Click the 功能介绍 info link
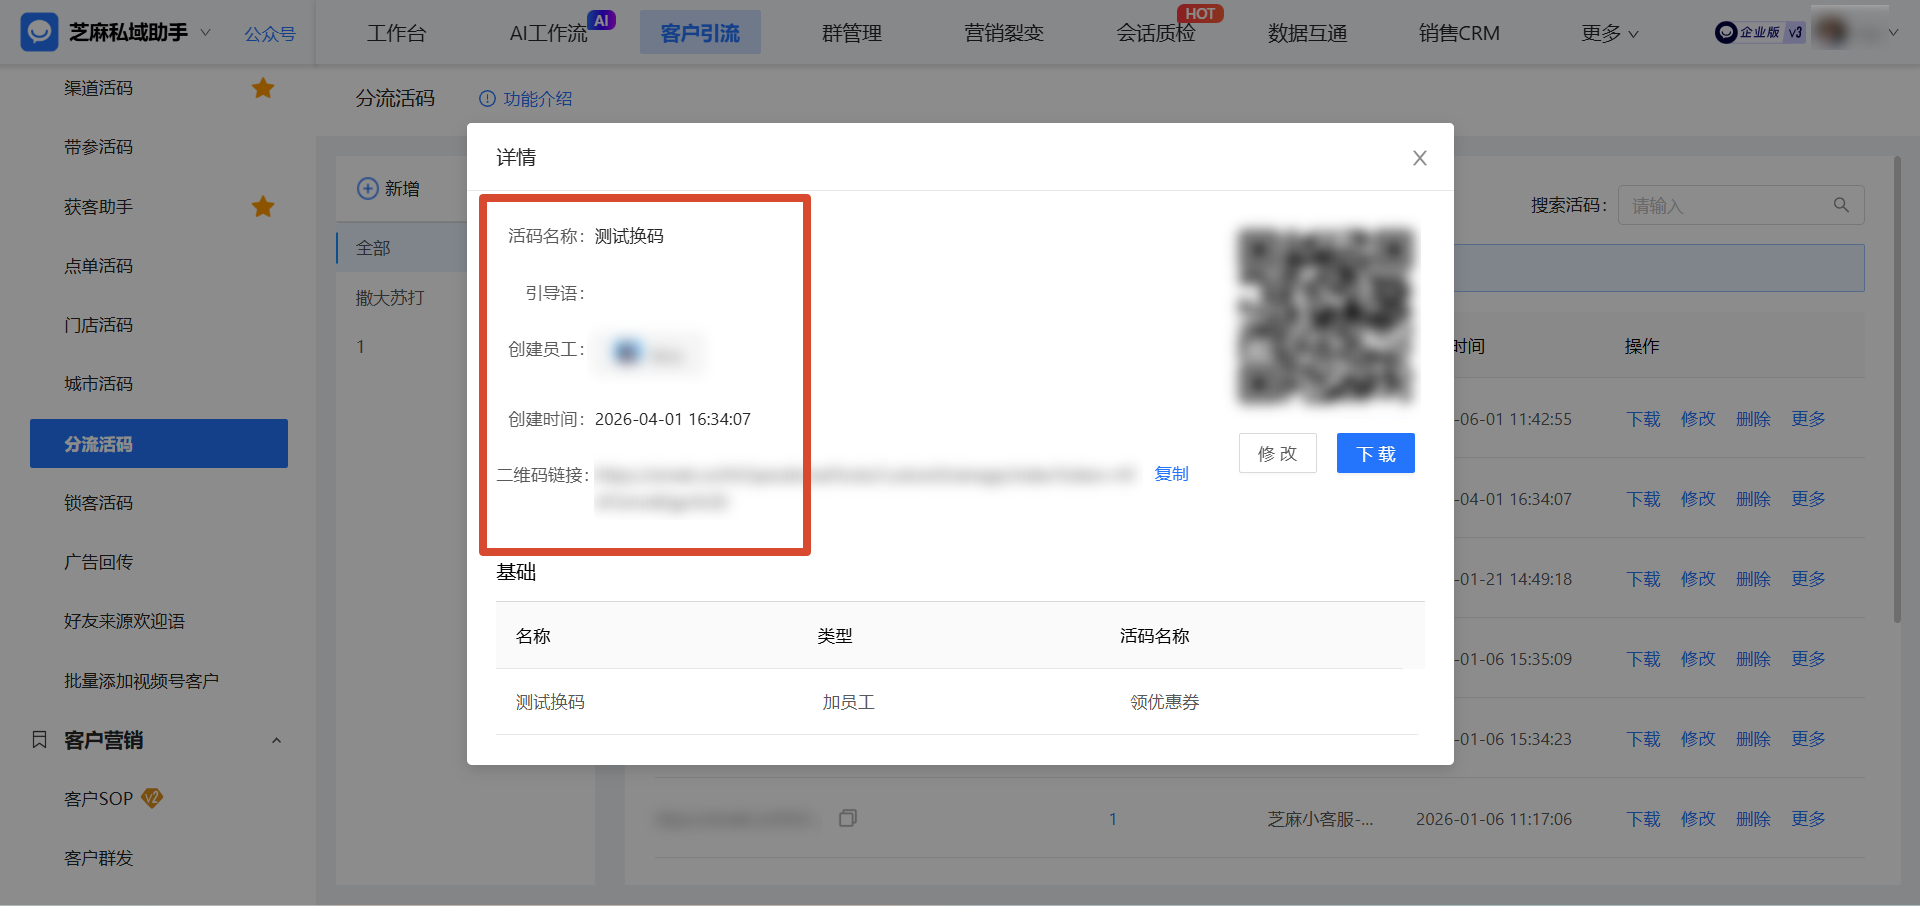 tap(526, 99)
